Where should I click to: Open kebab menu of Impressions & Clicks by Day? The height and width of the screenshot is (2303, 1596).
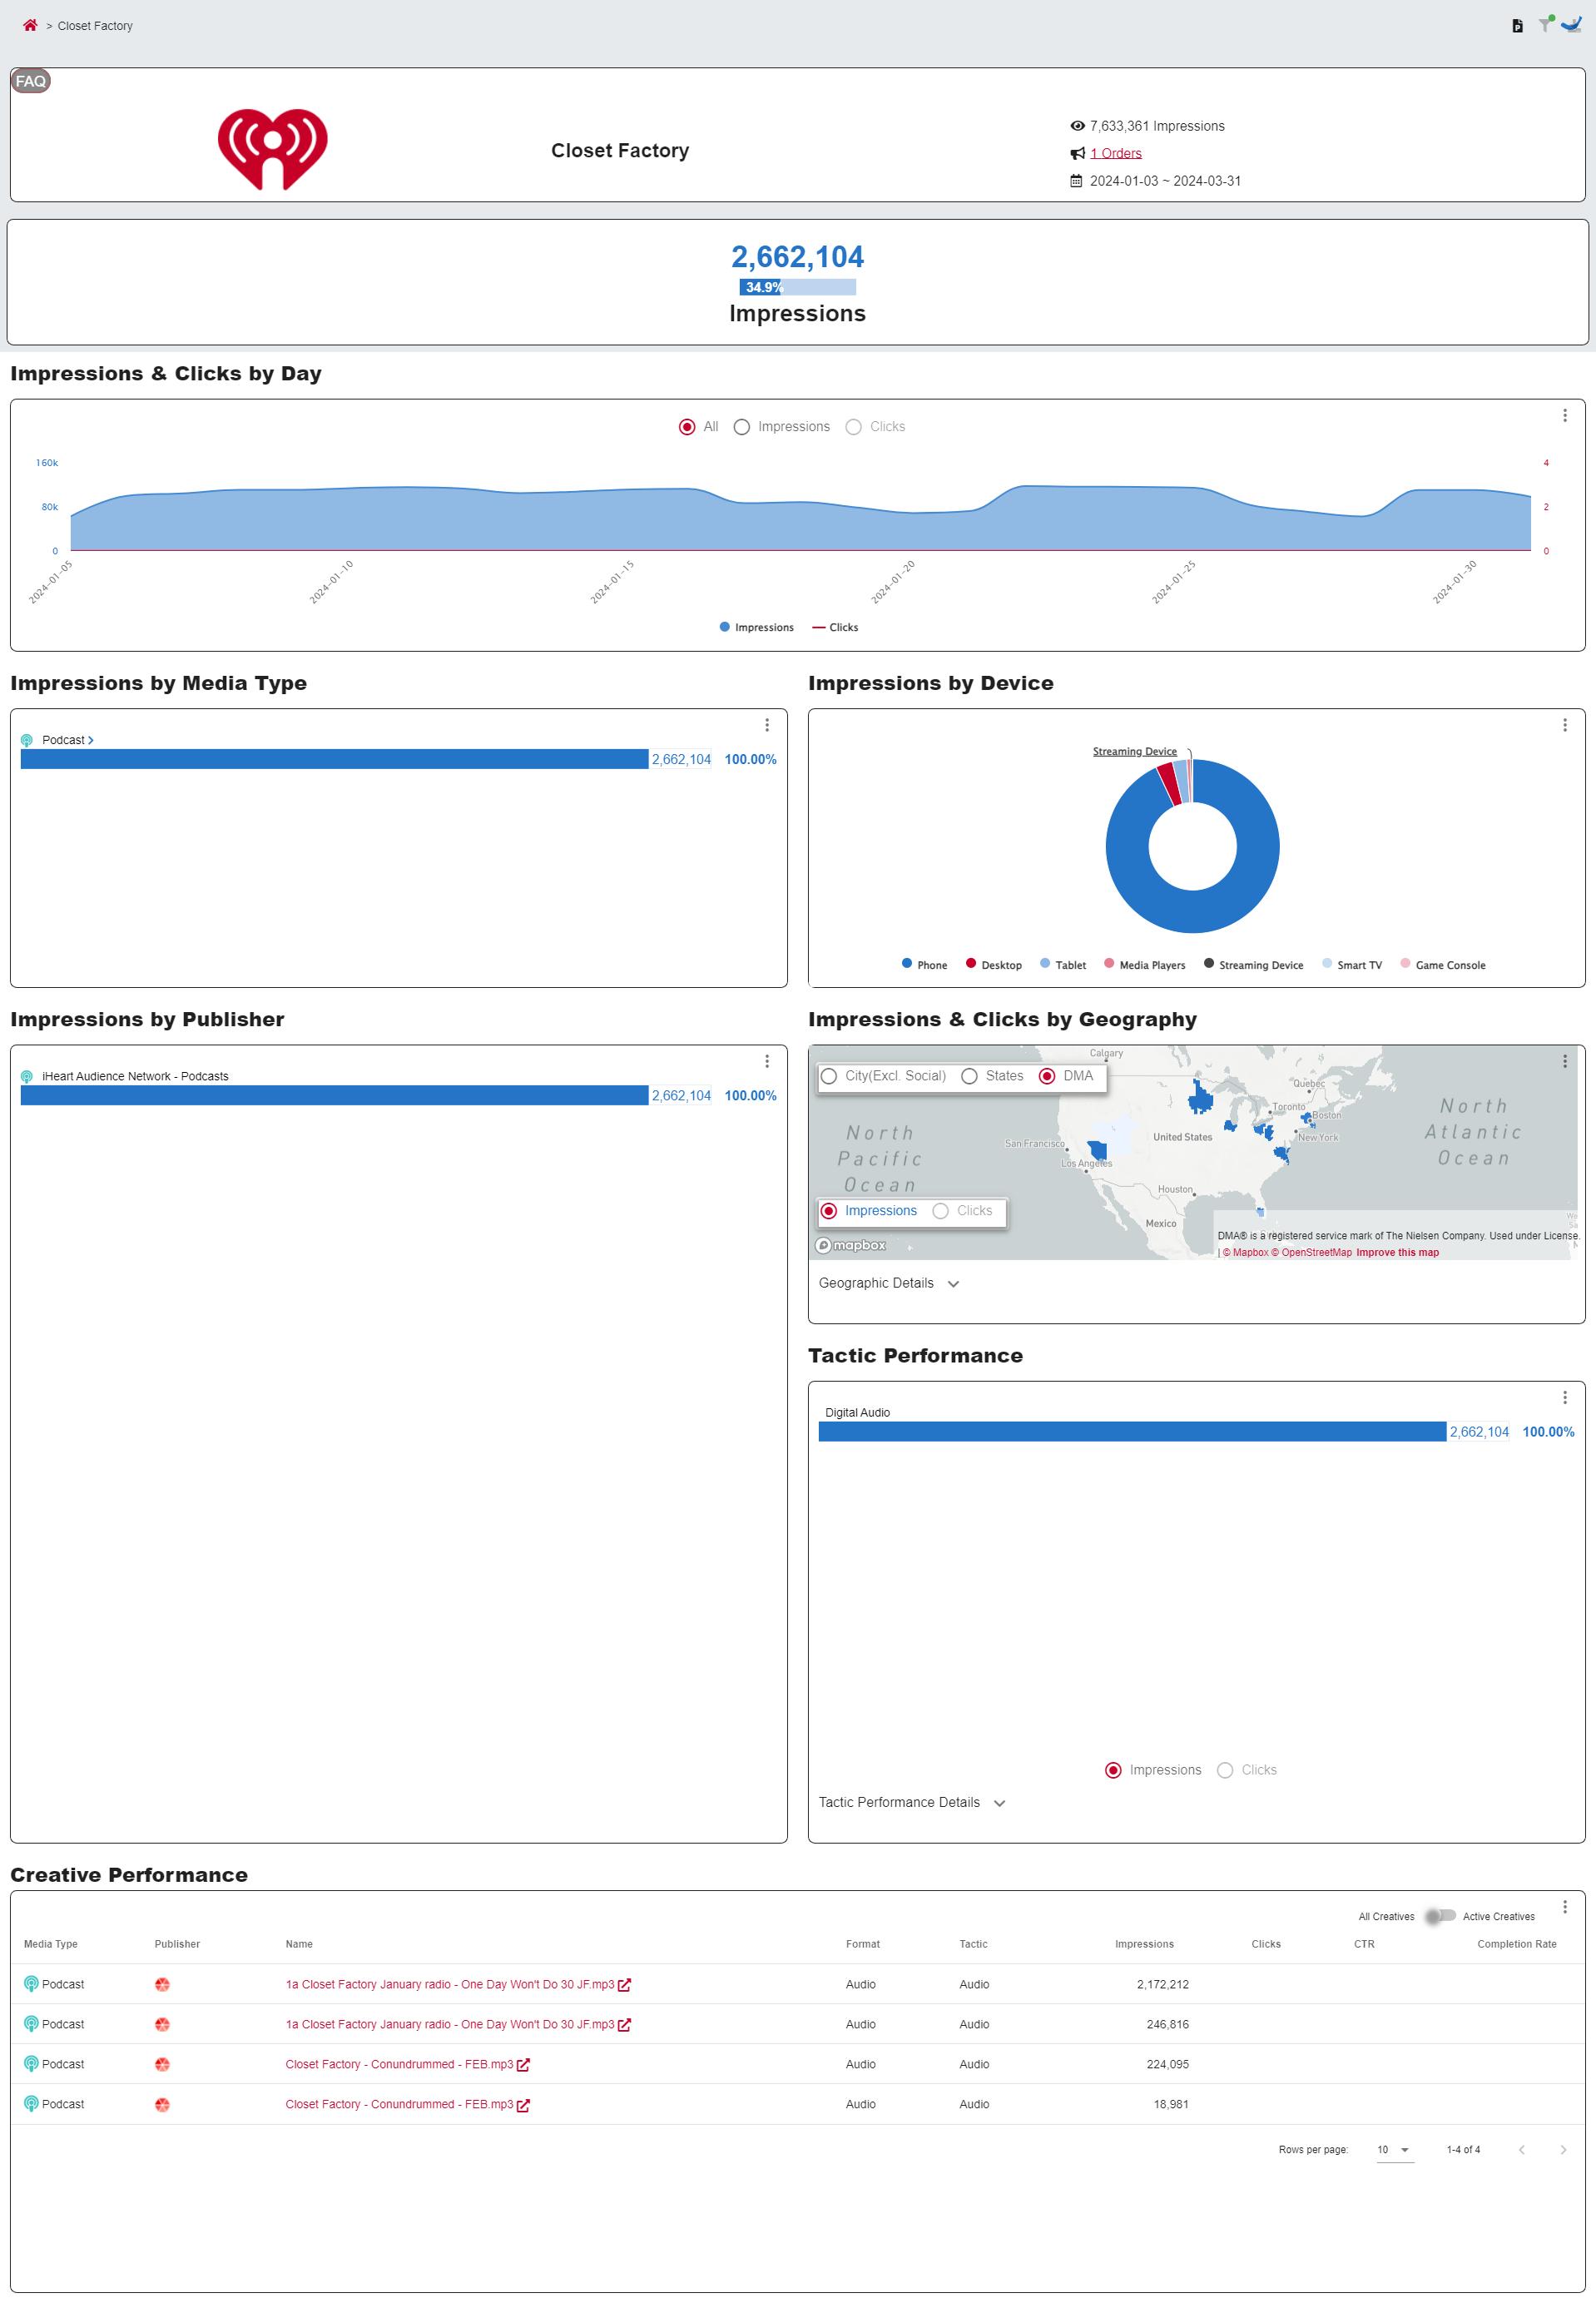tap(1565, 415)
